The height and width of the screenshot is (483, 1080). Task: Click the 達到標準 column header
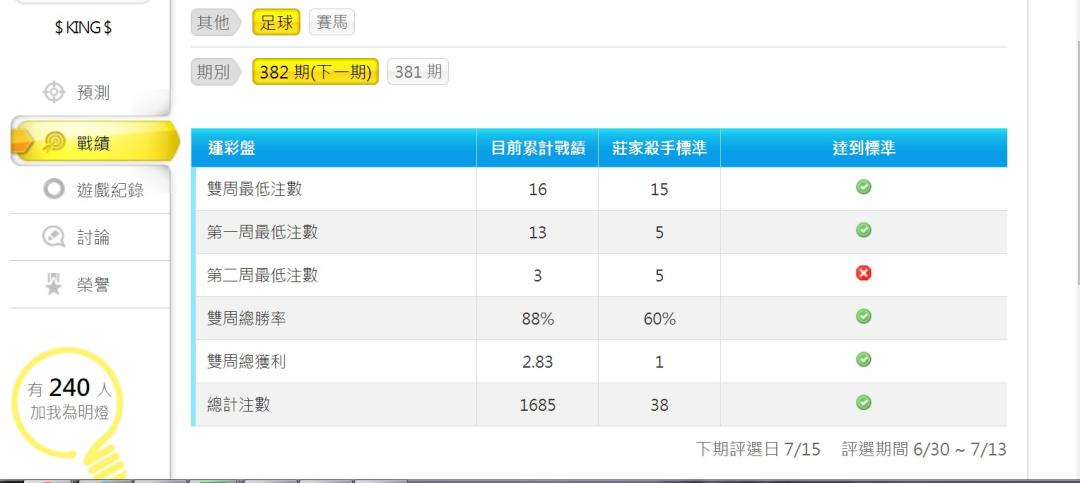864,148
